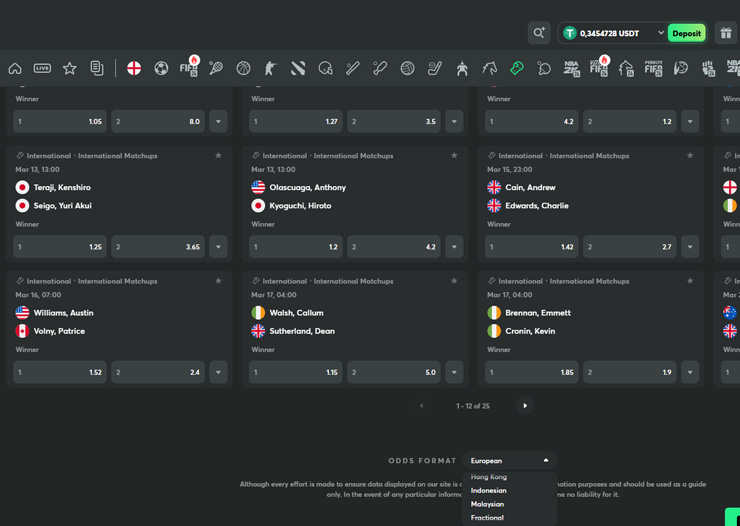This screenshot has height=526, width=740.
Task: Click the green Deposit button
Action: (686, 33)
